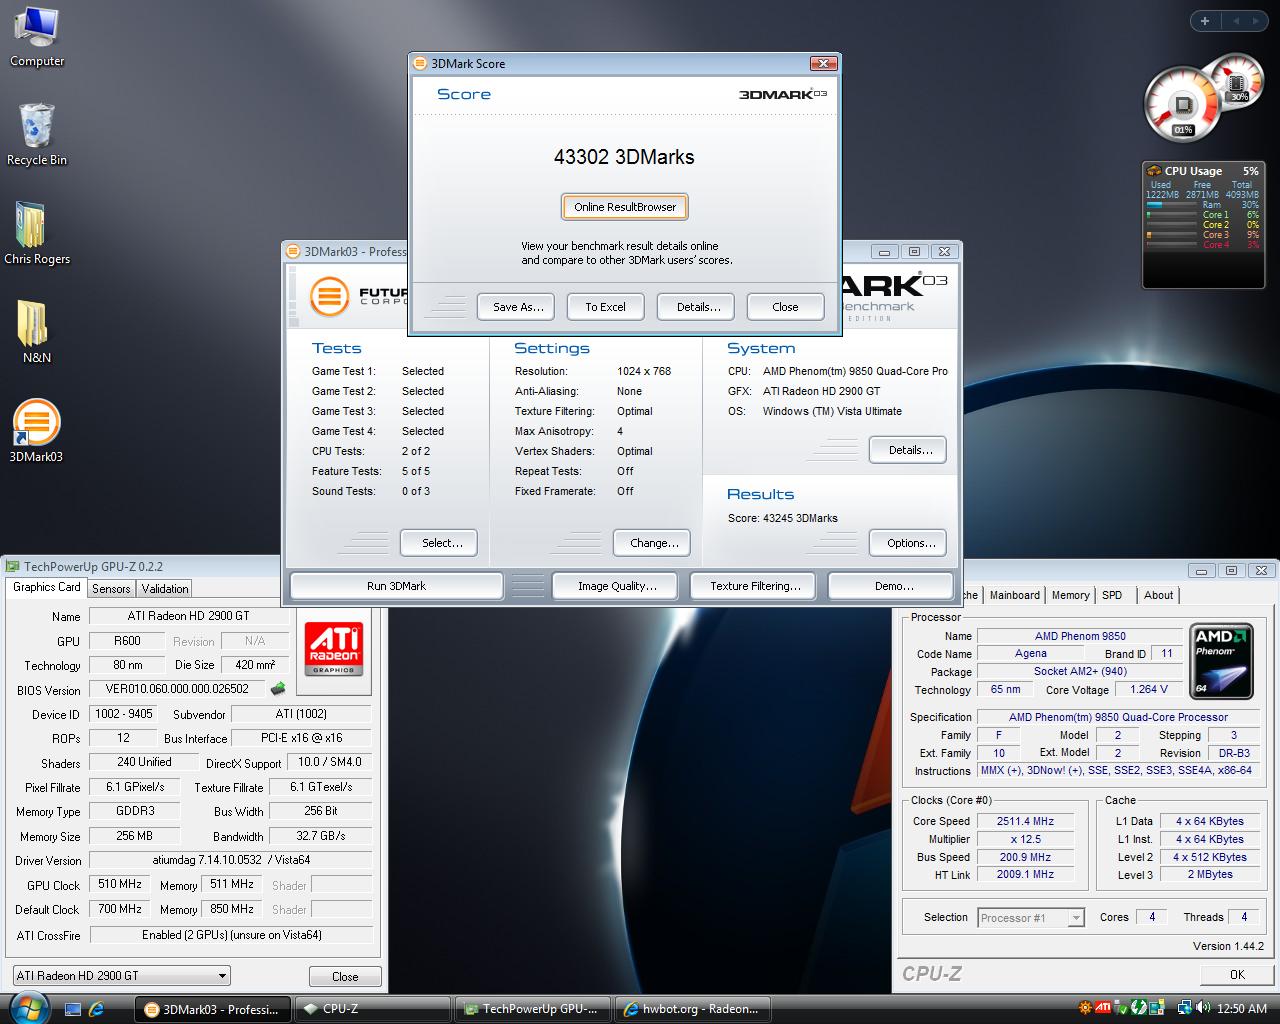The height and width of the screenshot is (1024, 1280).
Task: Click the ATI CrossFire status field
Action: coord(231,935)
